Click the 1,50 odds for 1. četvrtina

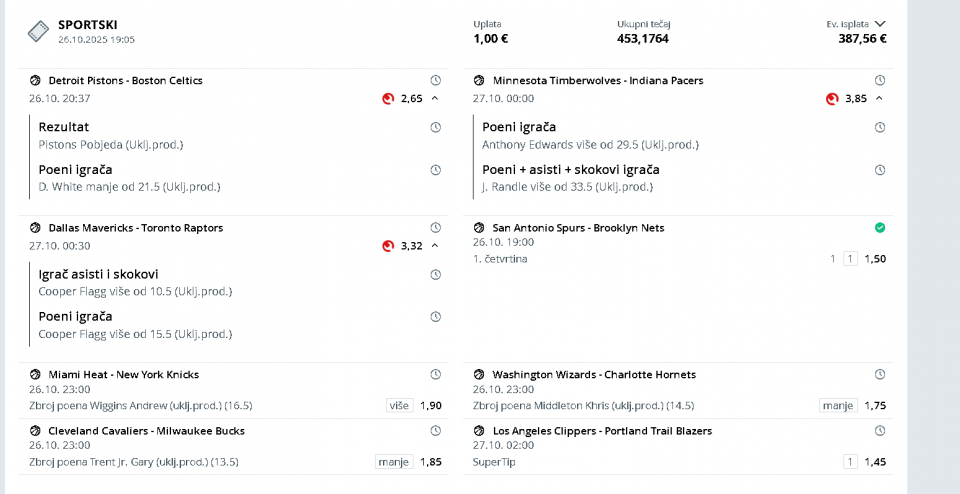[x=875, y=258]
